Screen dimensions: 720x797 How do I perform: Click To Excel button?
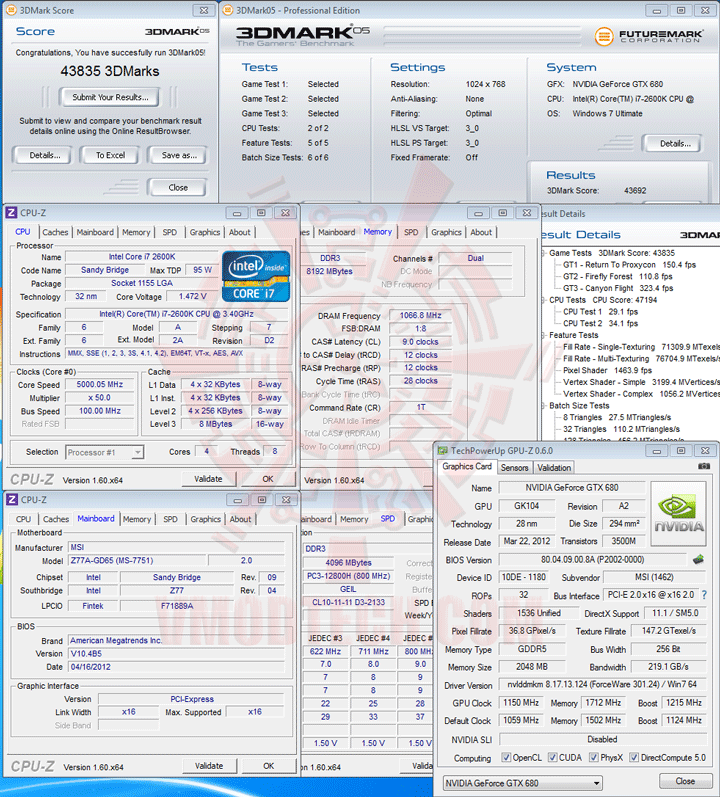click(110, 155)
